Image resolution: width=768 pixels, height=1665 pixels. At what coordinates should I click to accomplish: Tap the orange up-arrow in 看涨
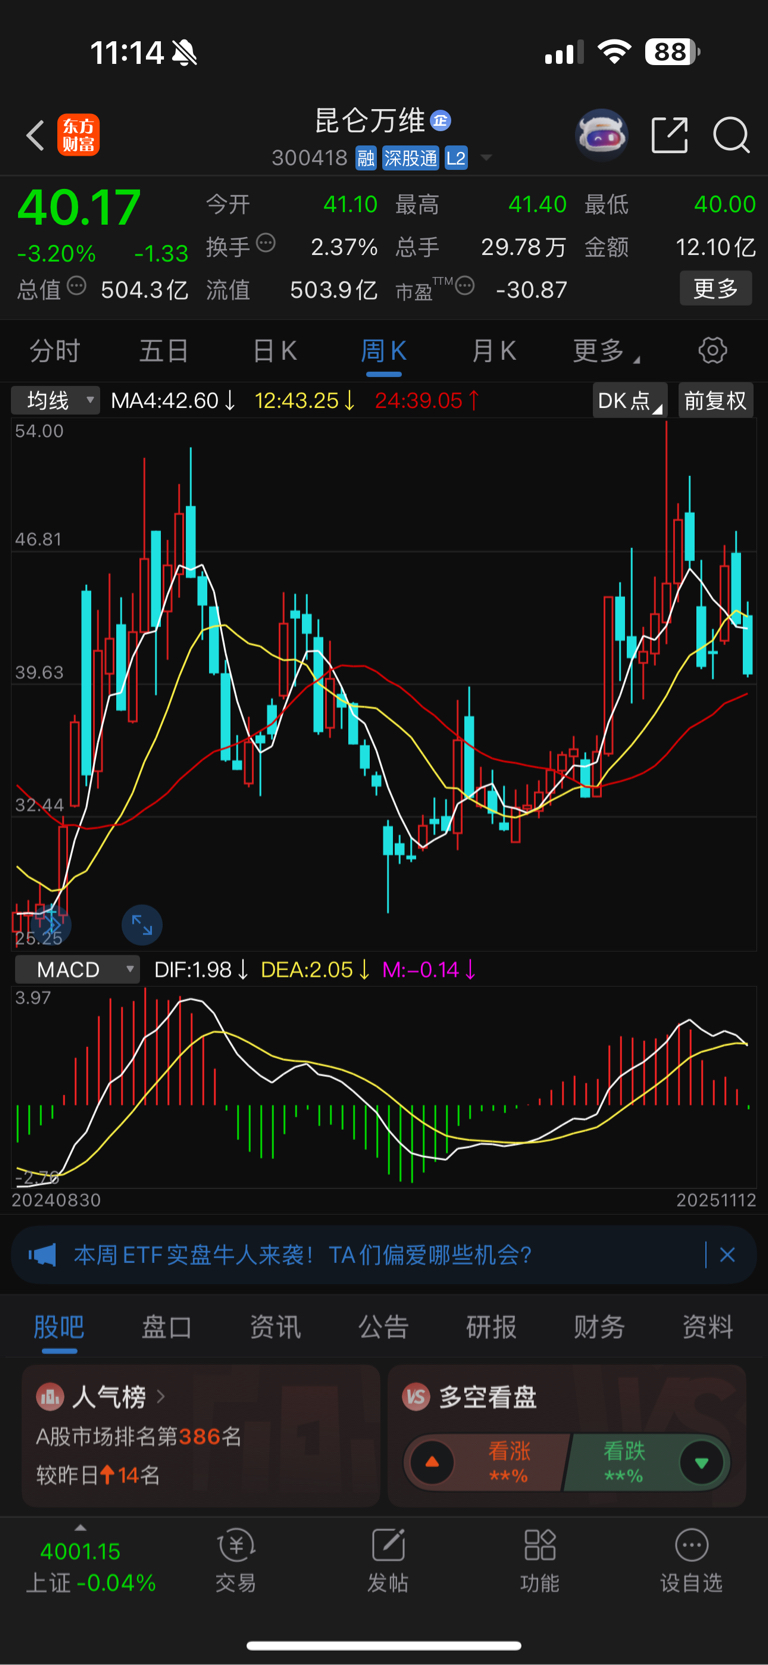(432, 1462)
